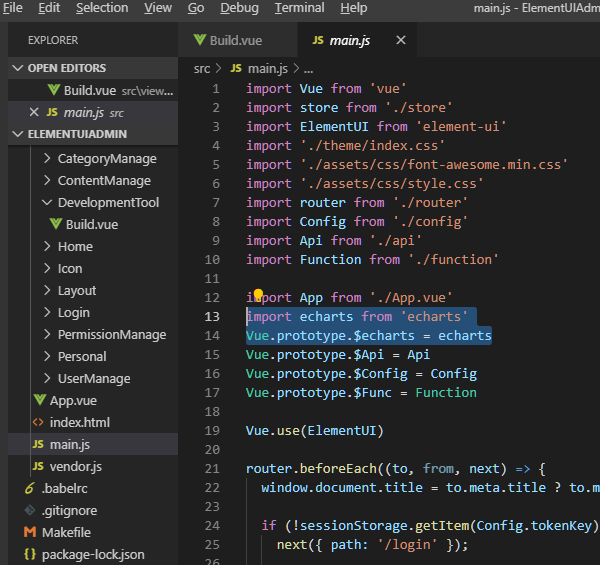Click the JSON braces icon beside package-lock.json
The height and width of the screenshot is (565, 600).
[30, 554]
